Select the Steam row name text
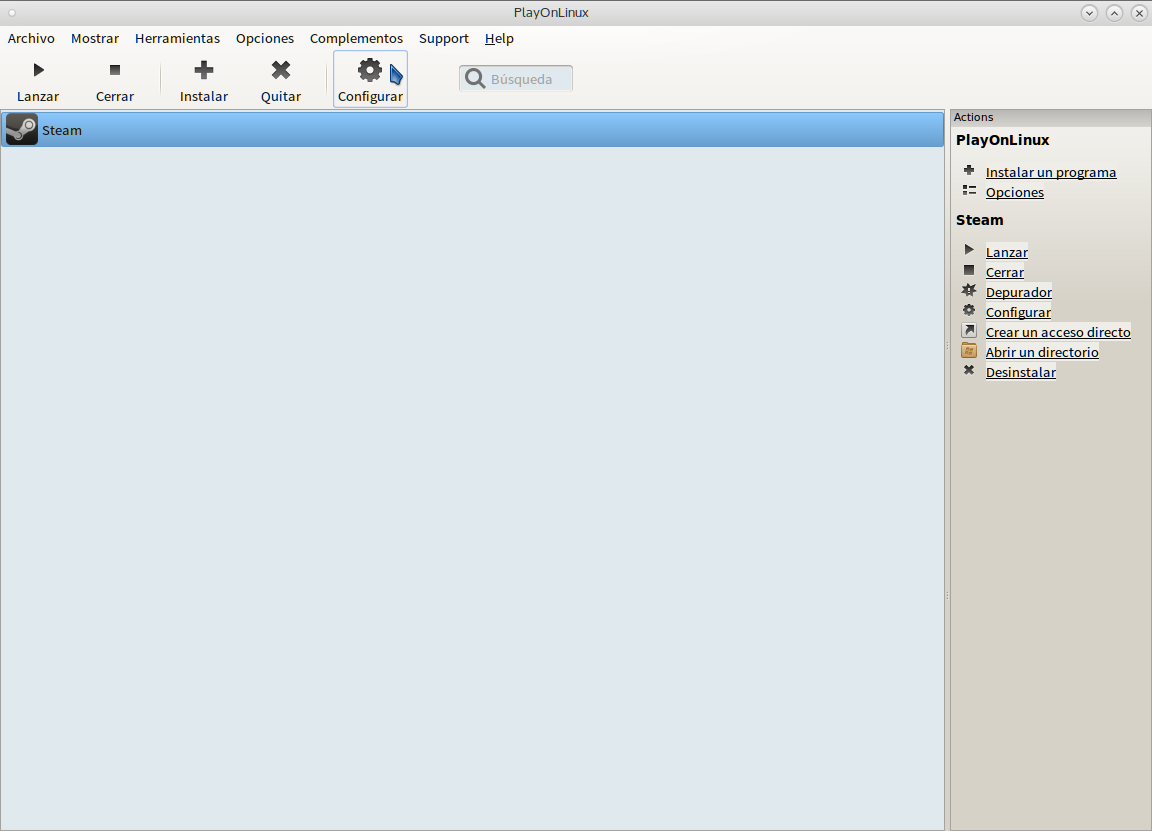Screen dimensions: 1152x831 (x=62, y=130)
